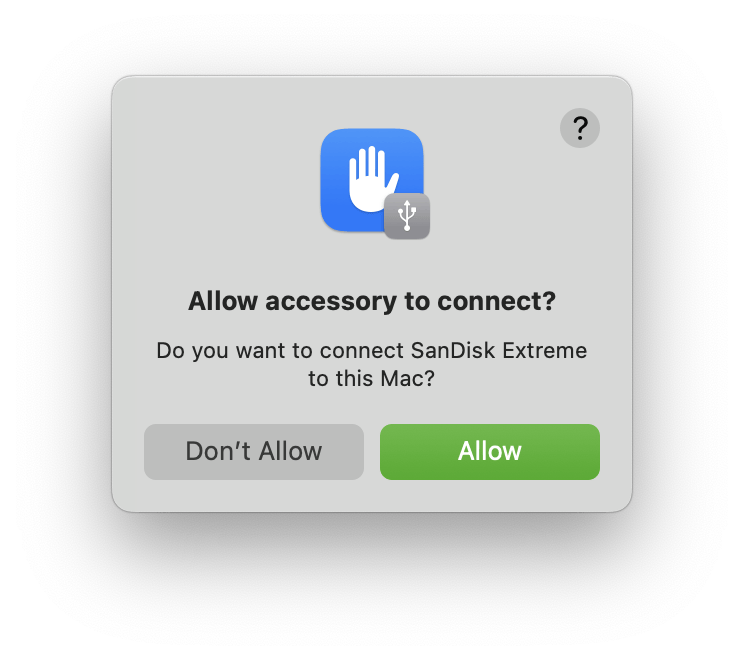Click the "Do you want to connect" text
The image size is (744, 660).
(x=280, y=351)
